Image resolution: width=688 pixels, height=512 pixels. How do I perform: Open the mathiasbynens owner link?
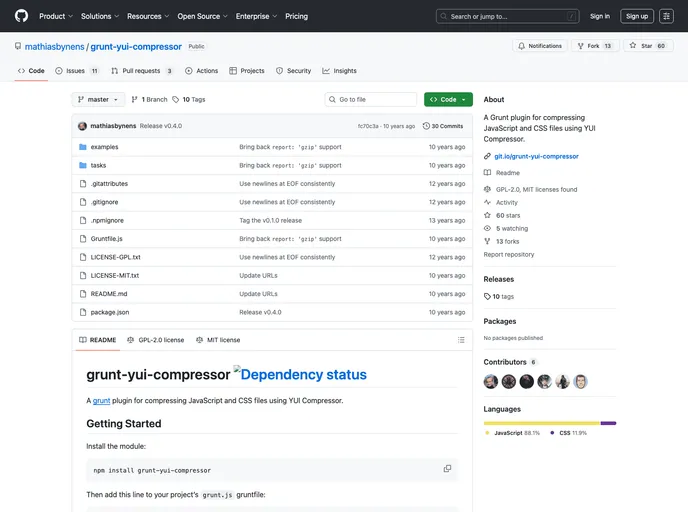click(54, 47)
